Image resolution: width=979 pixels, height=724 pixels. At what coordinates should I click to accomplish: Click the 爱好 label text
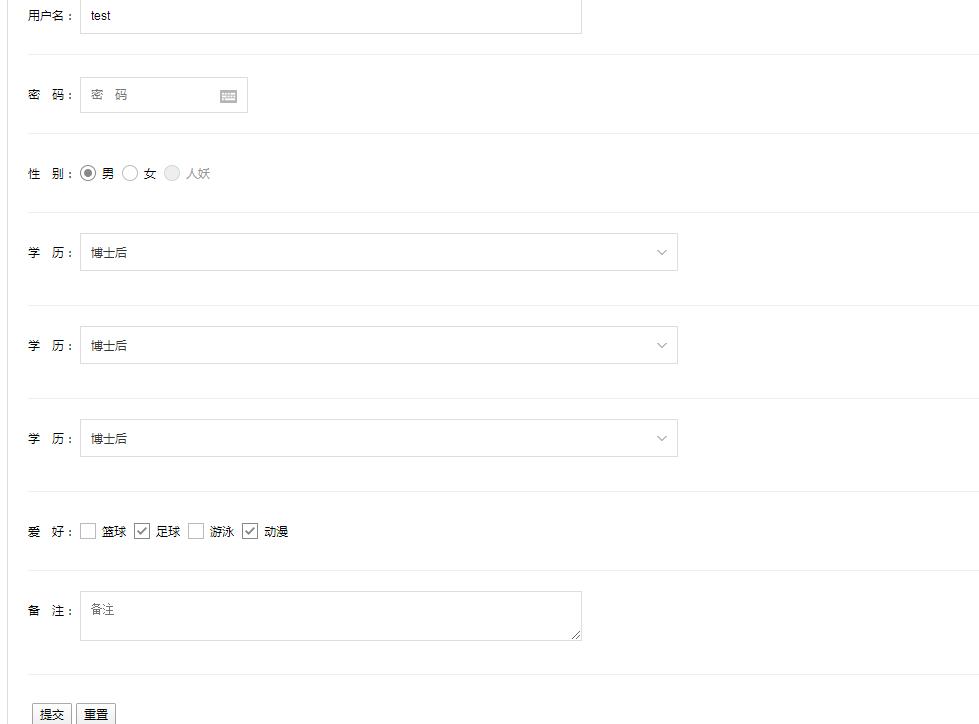tap(50, 532)
